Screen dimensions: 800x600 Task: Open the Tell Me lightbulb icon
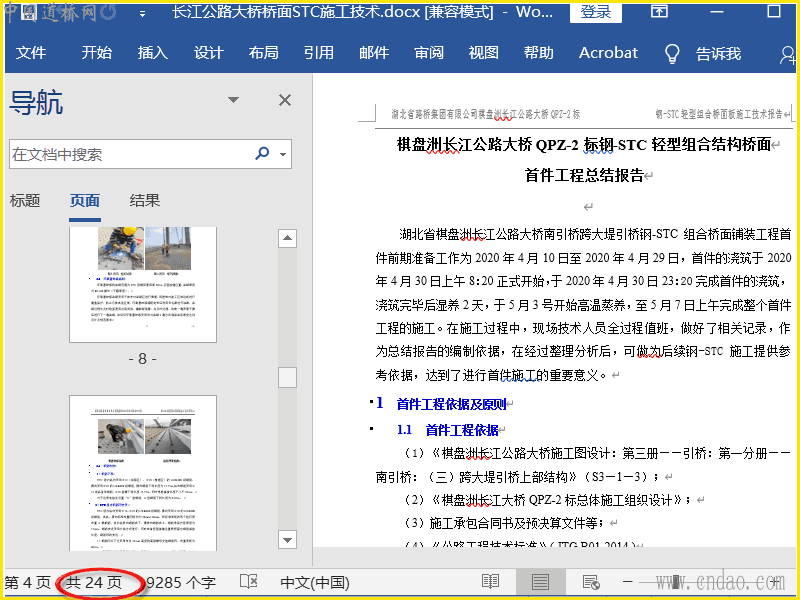(673, 53)
